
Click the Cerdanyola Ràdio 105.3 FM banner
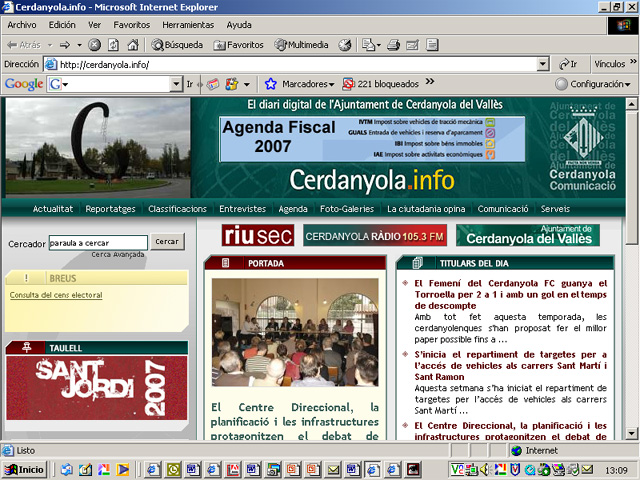tap(375, 235)
